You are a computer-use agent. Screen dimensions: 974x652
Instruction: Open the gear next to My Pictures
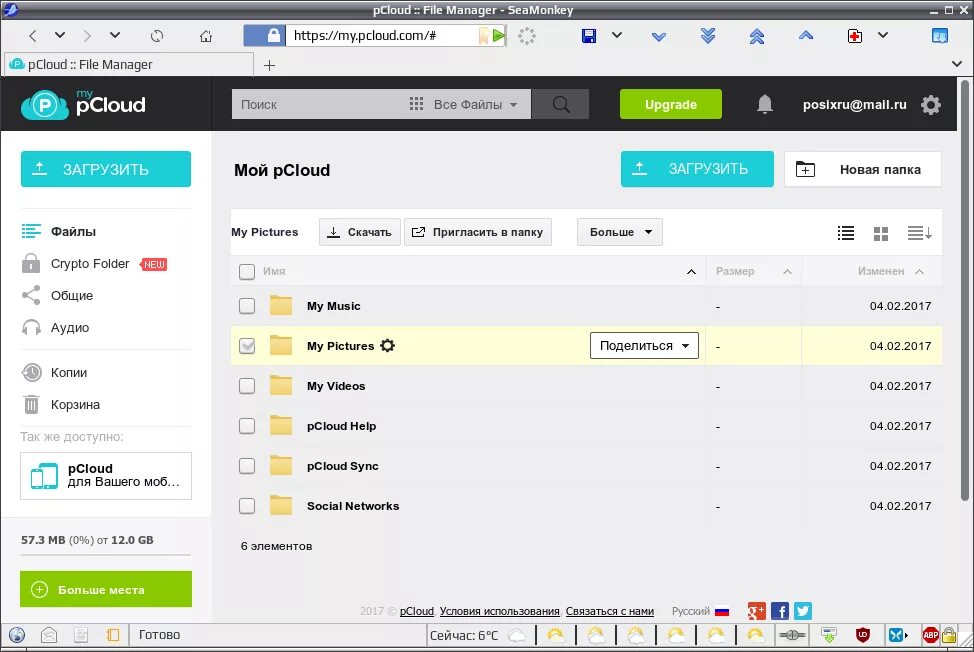[x=388, y=346]
